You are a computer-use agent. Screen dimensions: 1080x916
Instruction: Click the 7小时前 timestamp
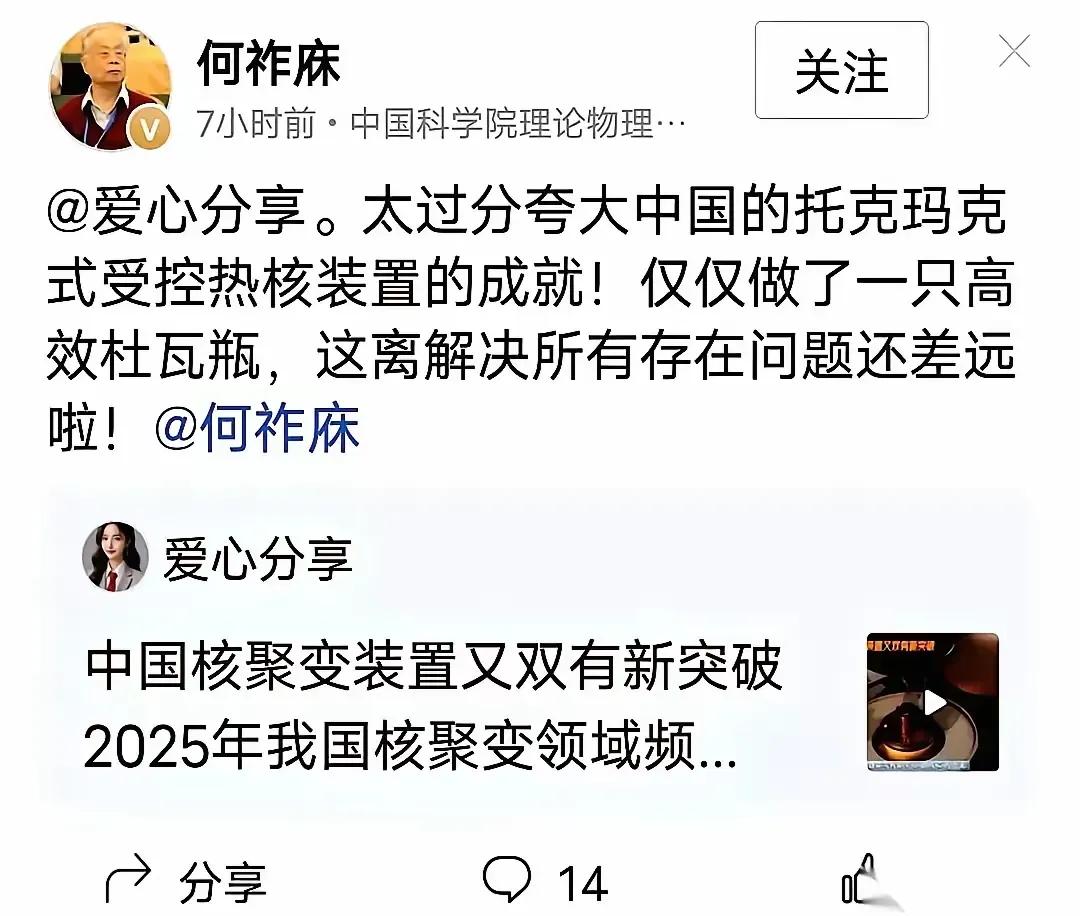pos(256,124)
